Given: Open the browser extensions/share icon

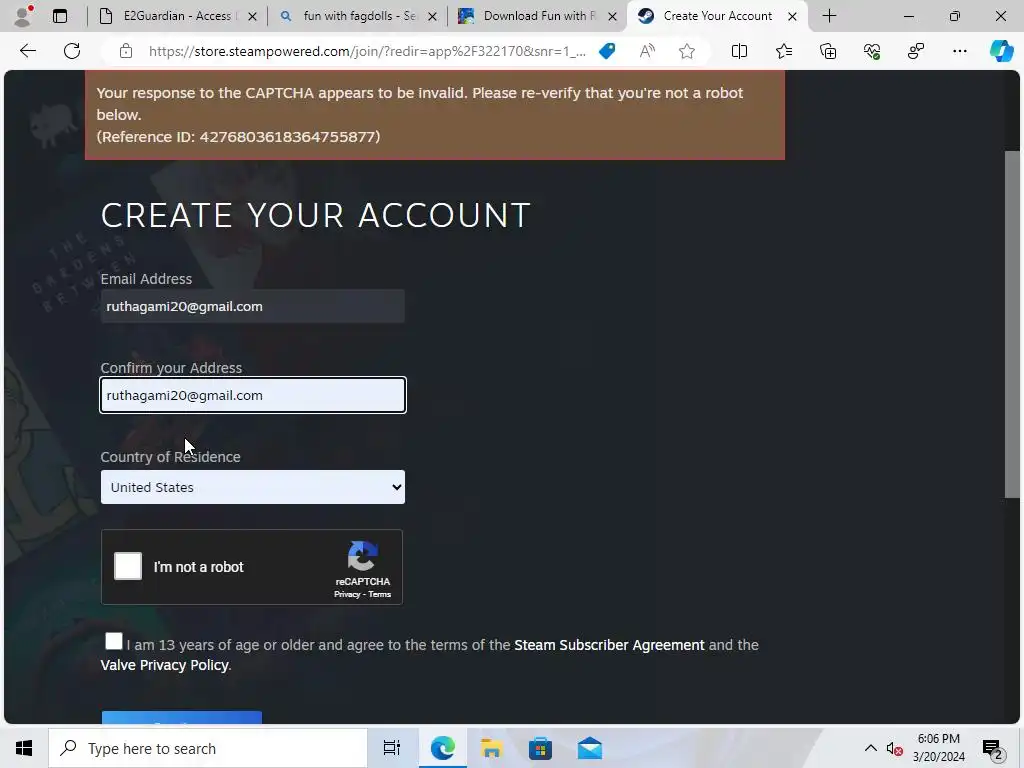Looking at the screenshot, I should pyautogui.click(x=916, y=51).
